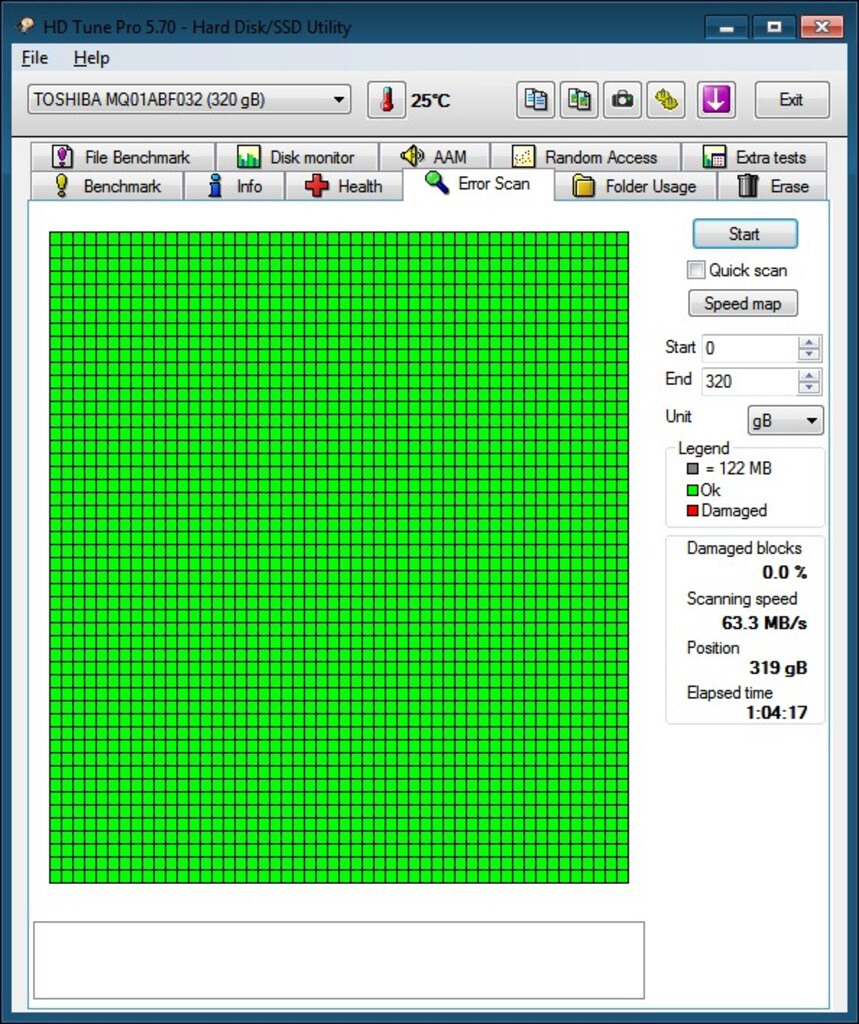Save screenshot using camera icon
Image resolution: width=859 pixels, height=1024 pixels.
click(622, 100)
